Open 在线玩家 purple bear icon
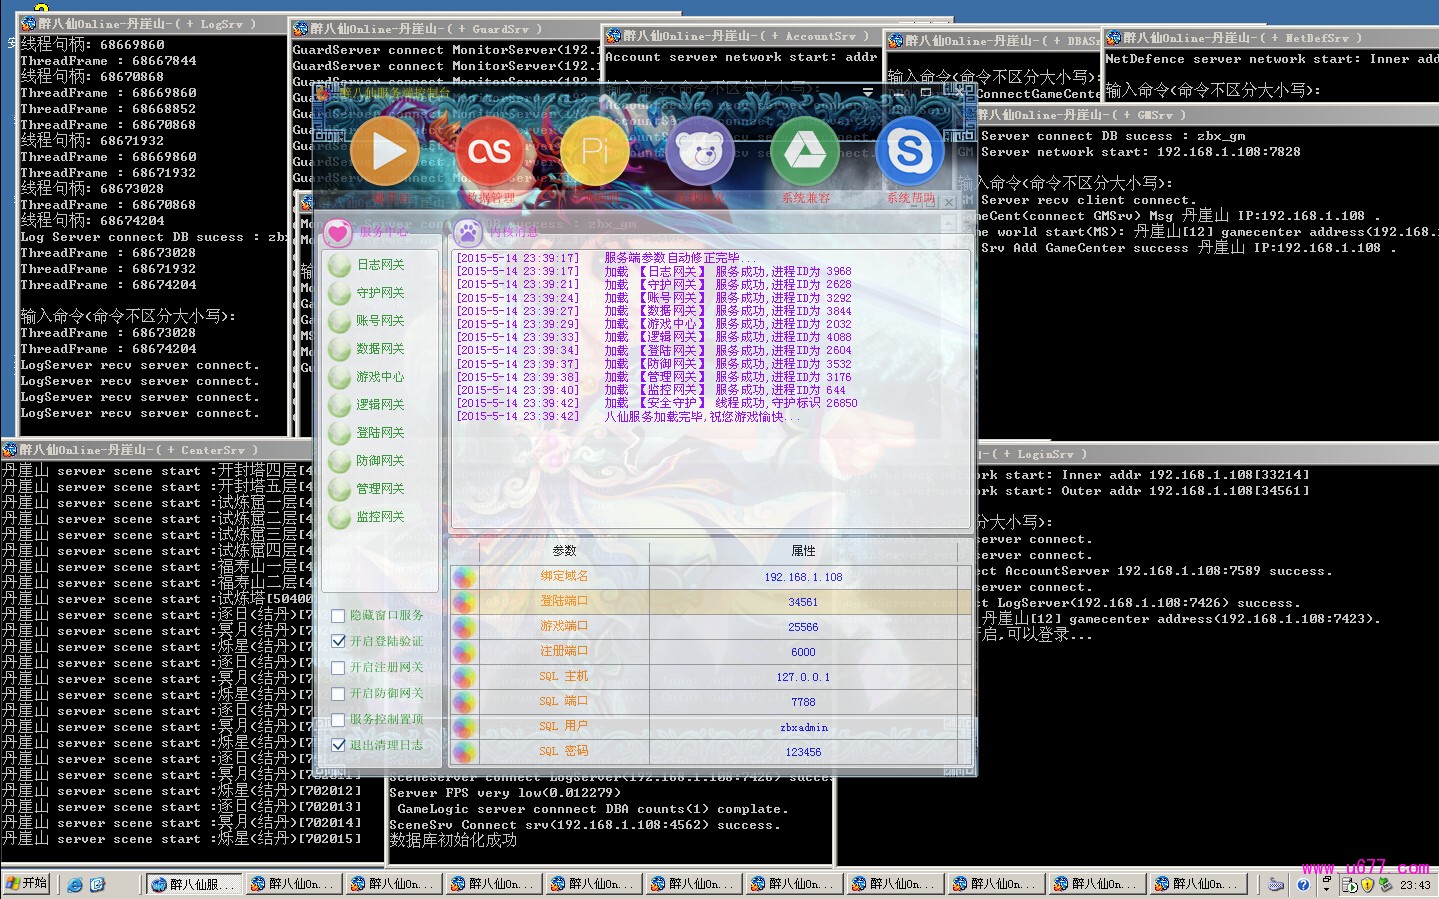1439x899 pixels. tap(700, 151)
